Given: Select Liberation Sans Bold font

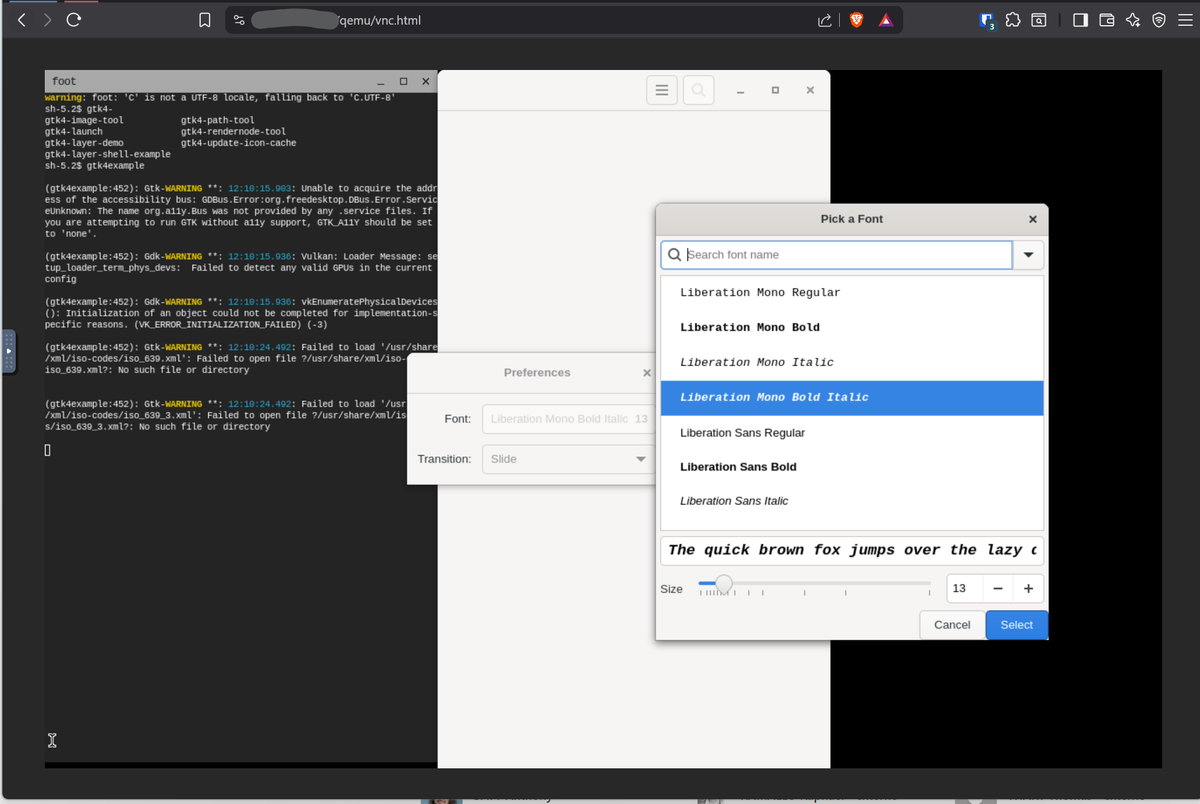Looking at the screenshot, I should tap(852, 467).
